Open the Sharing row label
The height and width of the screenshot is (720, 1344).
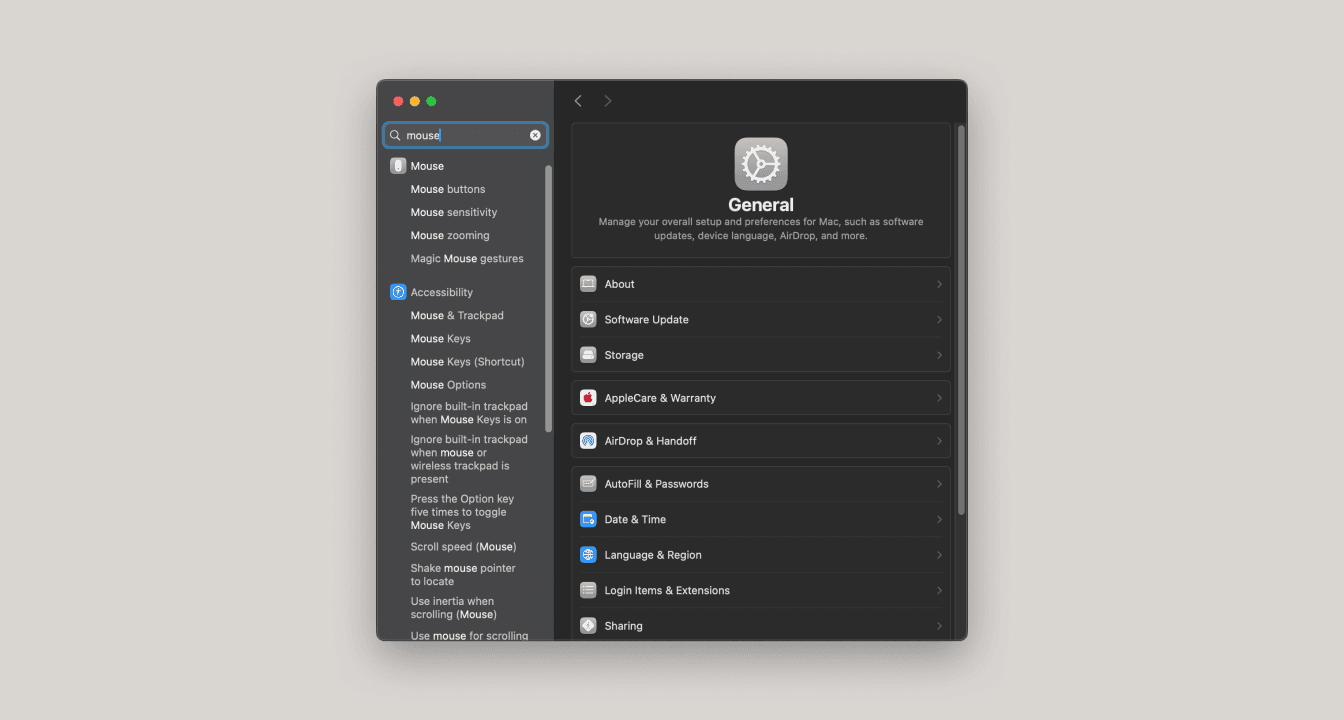[x=624, y=626]
